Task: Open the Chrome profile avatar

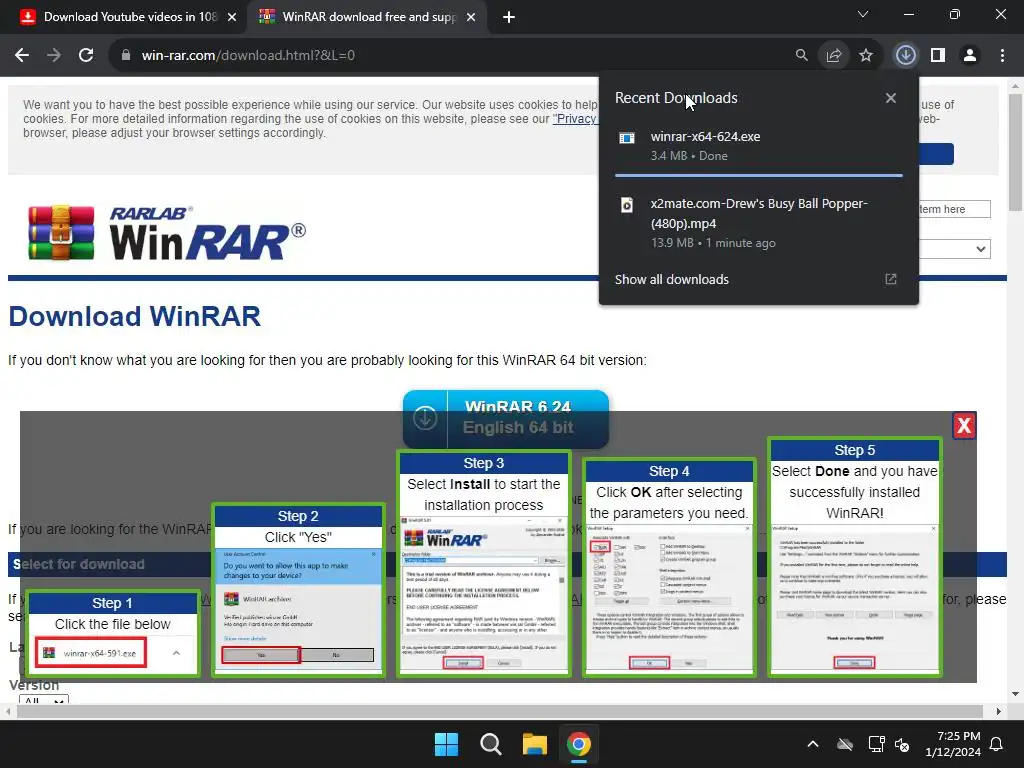Action: pos(970,56)
